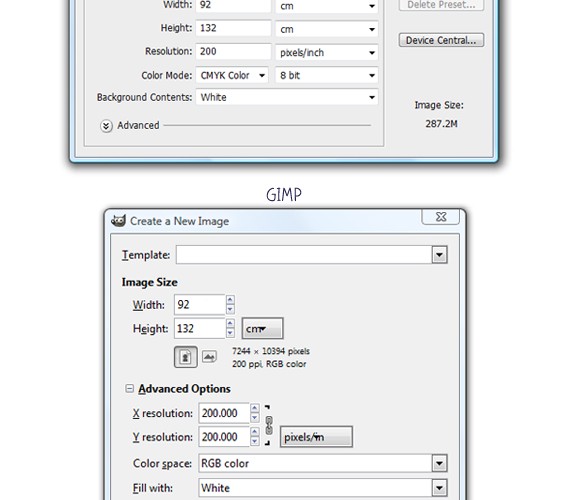Image resolution: width=565 pixels, height=500 pixels.
Task: Increase X resolution with up arrow
Action: [x=255, y=408]
